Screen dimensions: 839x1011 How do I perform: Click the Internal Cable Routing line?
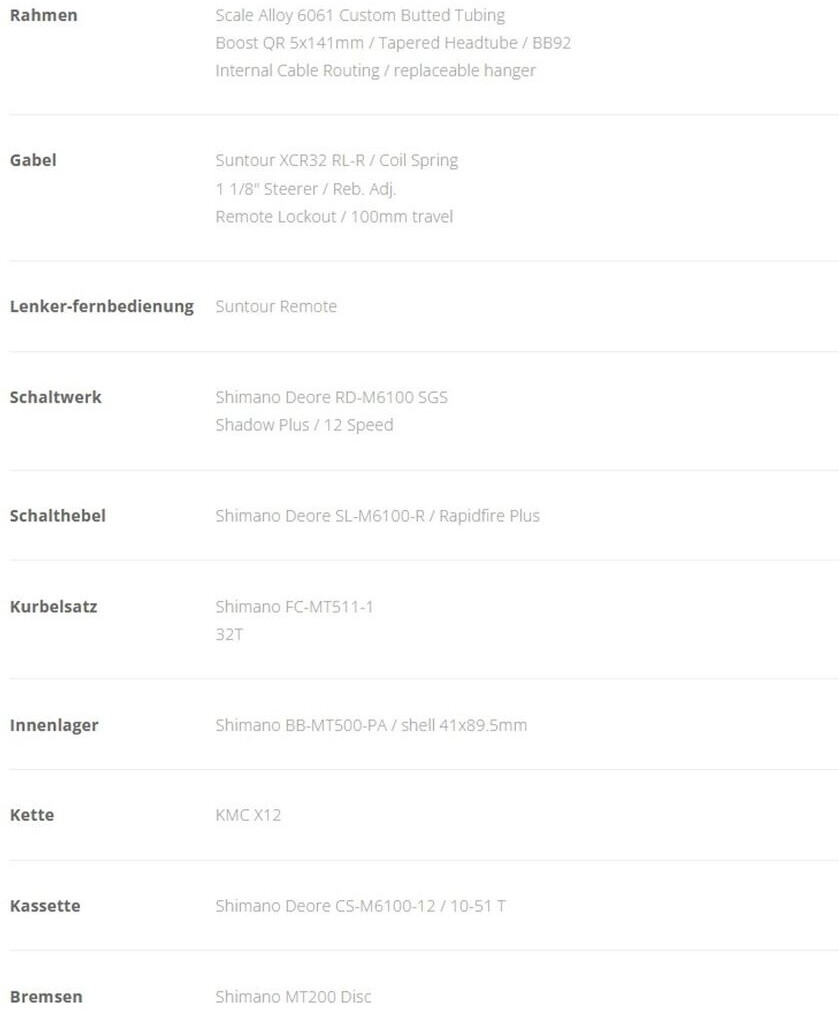pyautogui.click(x=375, y=71)
